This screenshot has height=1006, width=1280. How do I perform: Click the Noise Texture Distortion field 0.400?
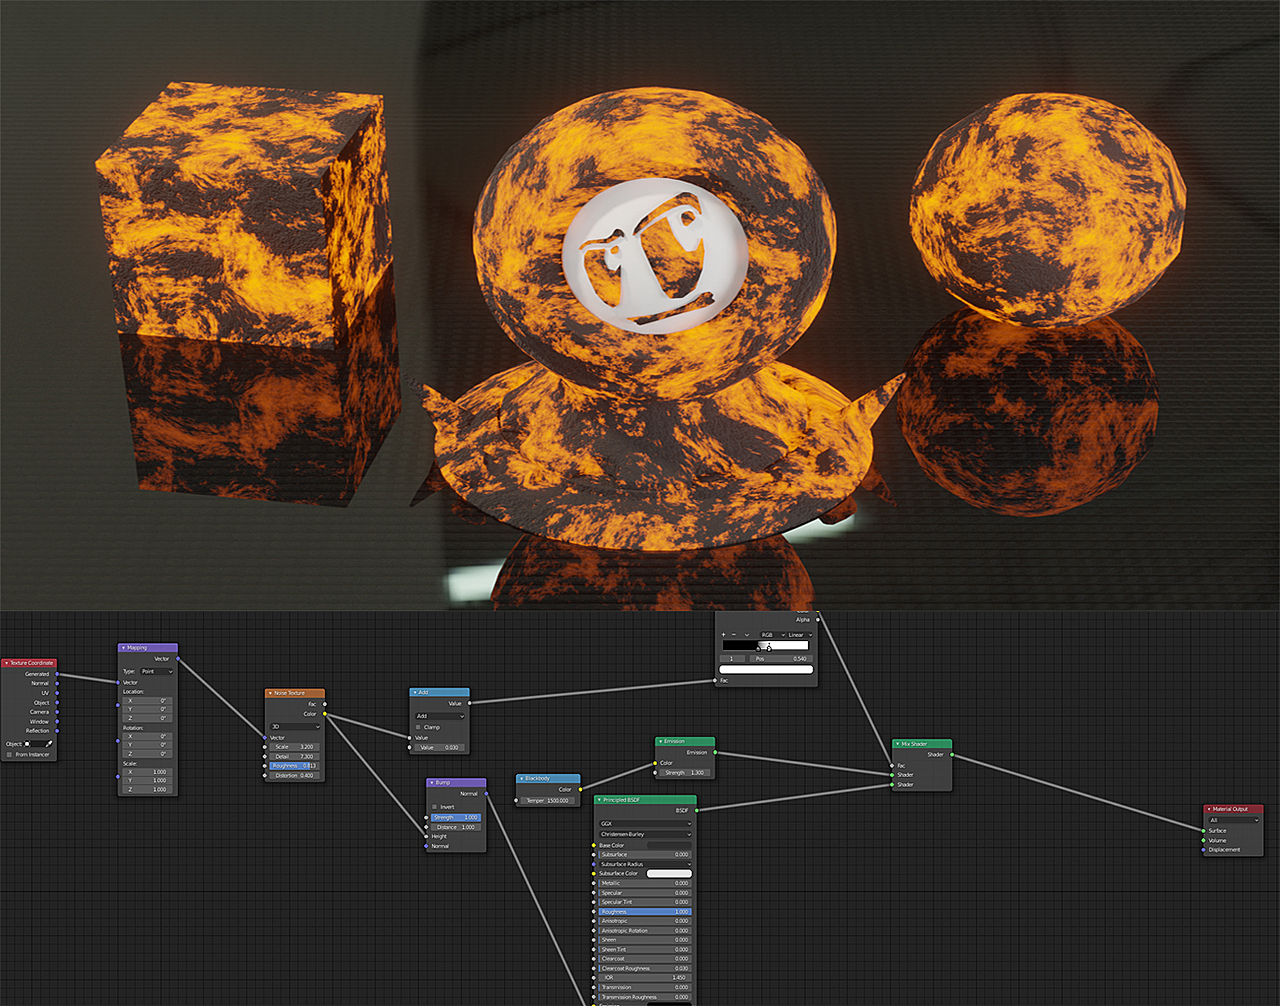coord(295,776)
